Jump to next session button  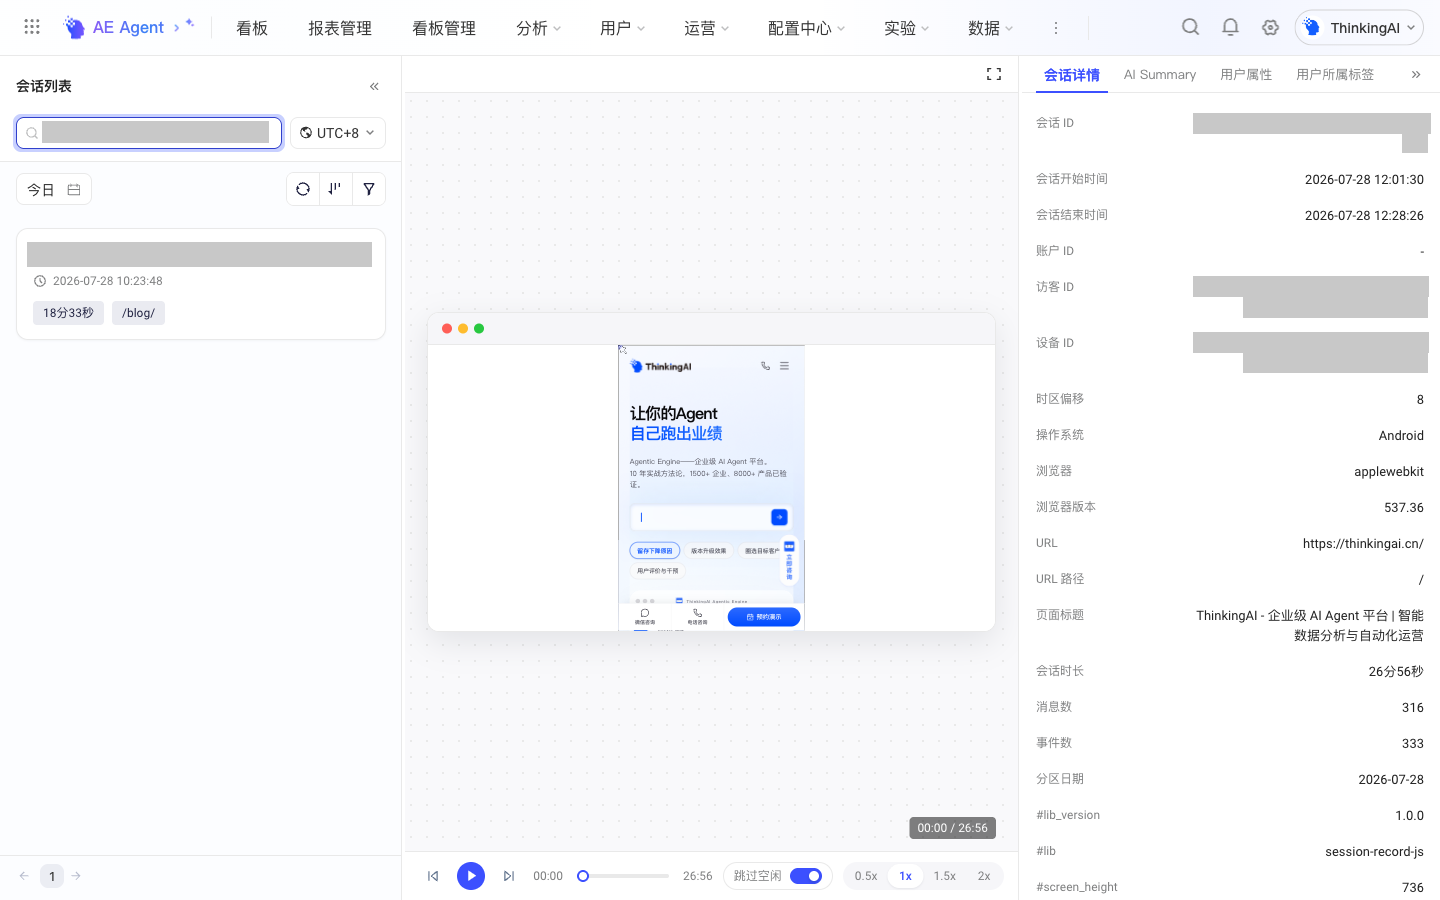[x=509, y=876]
